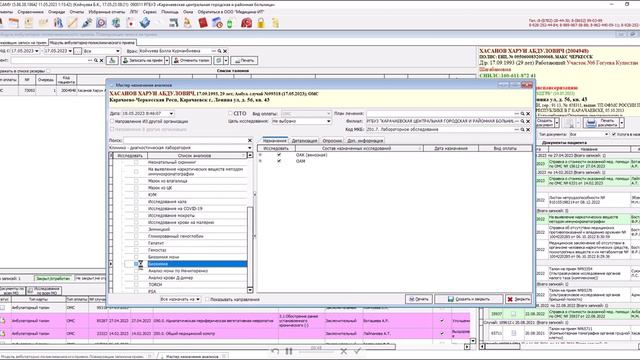640x360 pixels.
Task: Click the orange pencil toolbar icon
Action: coord(72,23)
